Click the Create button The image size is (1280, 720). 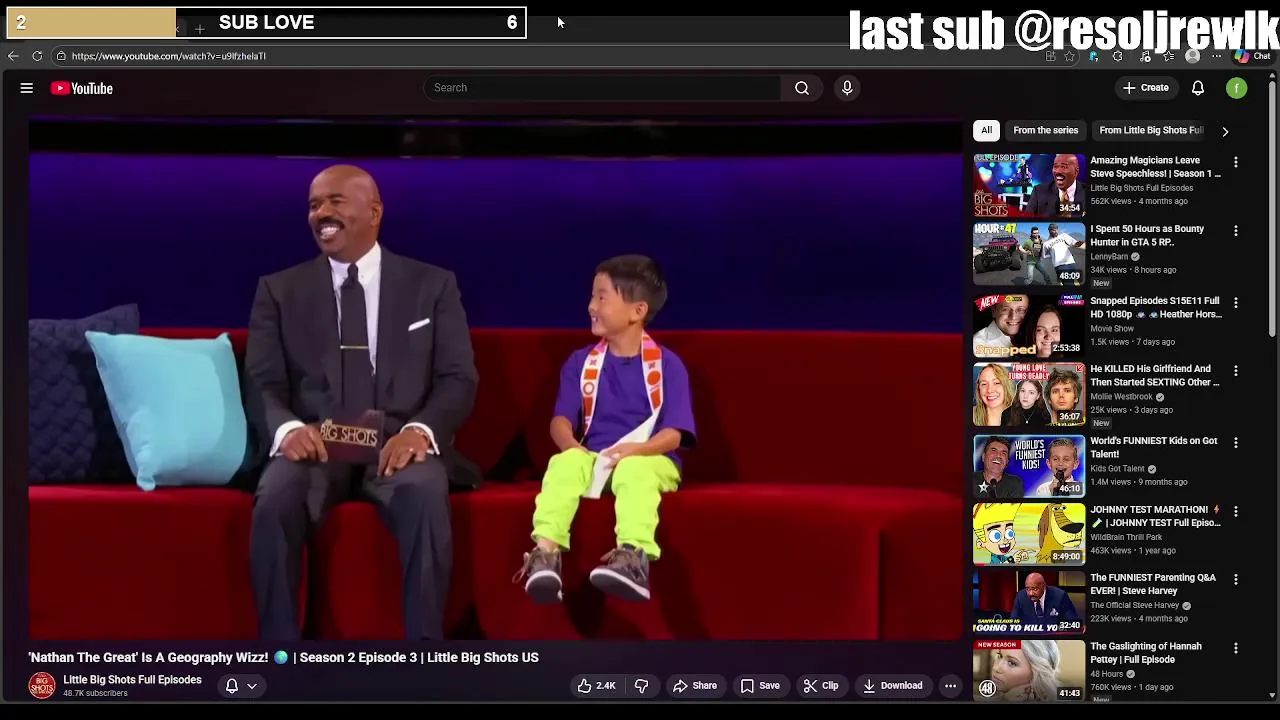tap(1145, 88)
